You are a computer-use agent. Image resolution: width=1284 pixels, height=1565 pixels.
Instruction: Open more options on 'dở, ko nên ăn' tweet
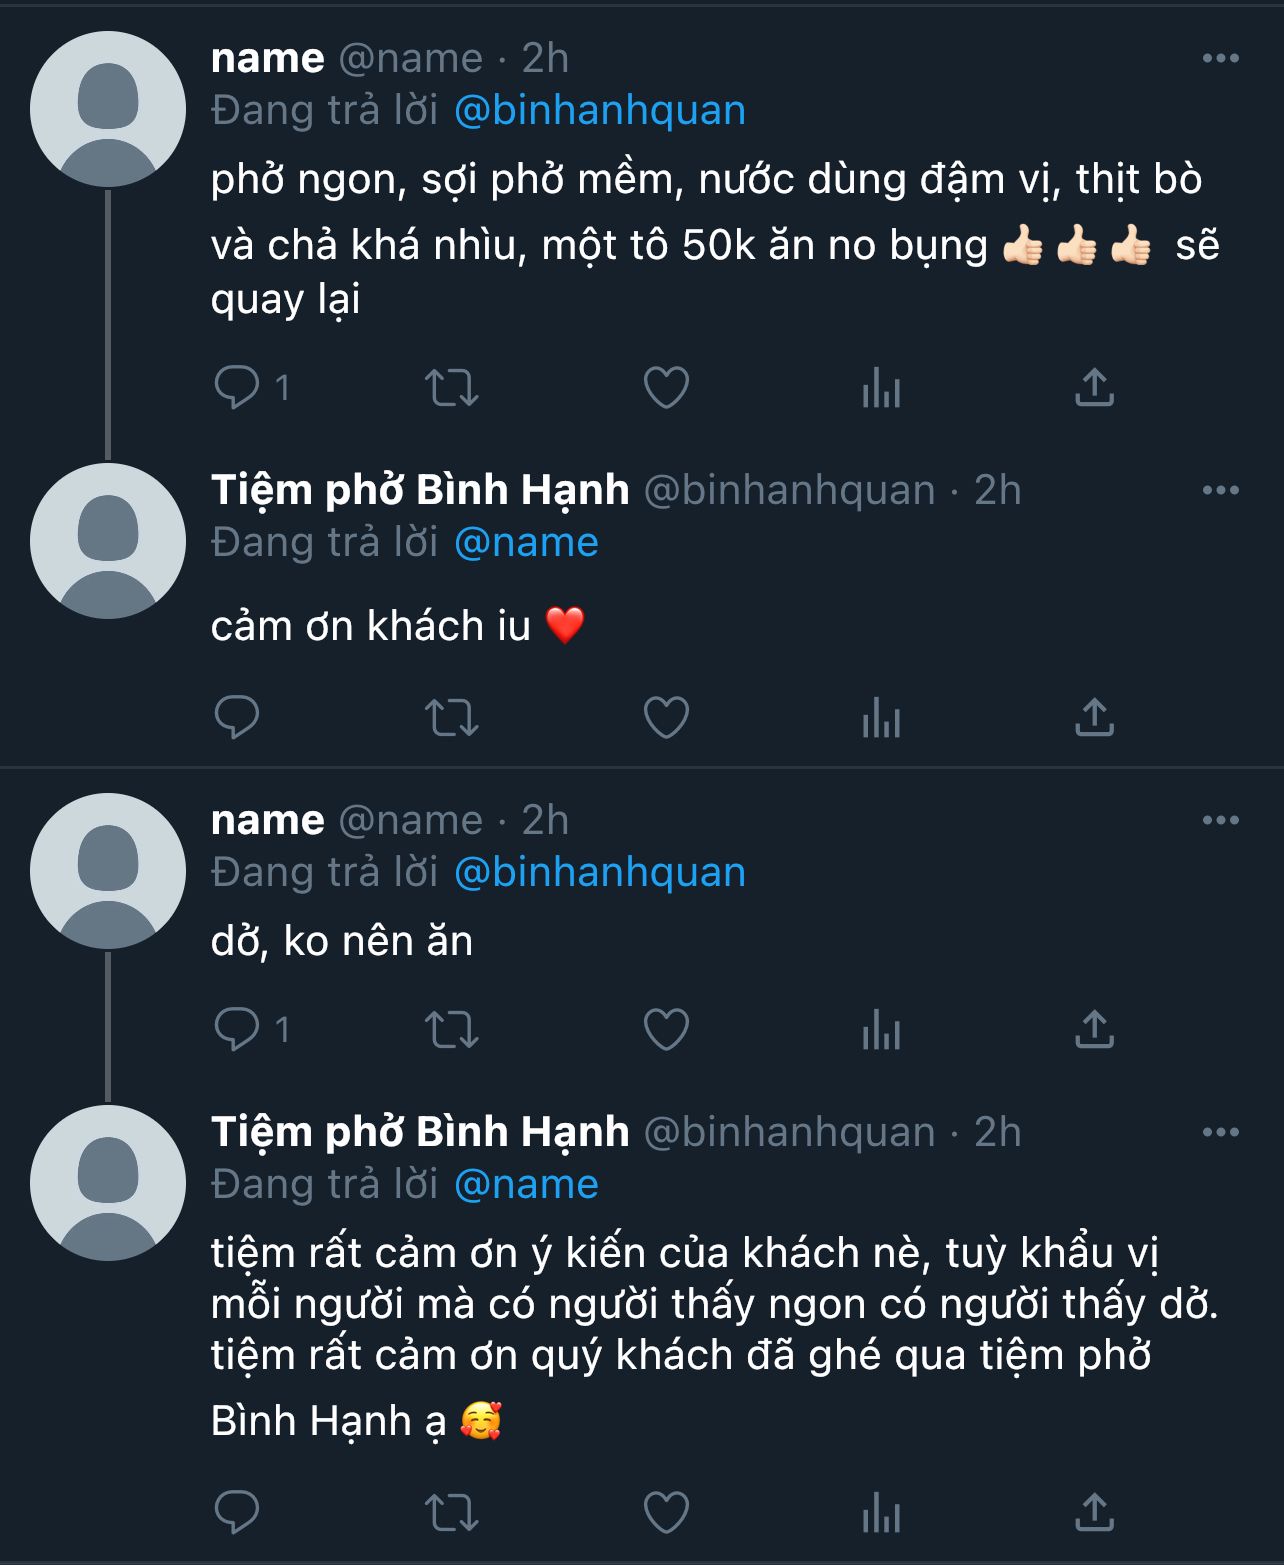tap(1220, 821)
